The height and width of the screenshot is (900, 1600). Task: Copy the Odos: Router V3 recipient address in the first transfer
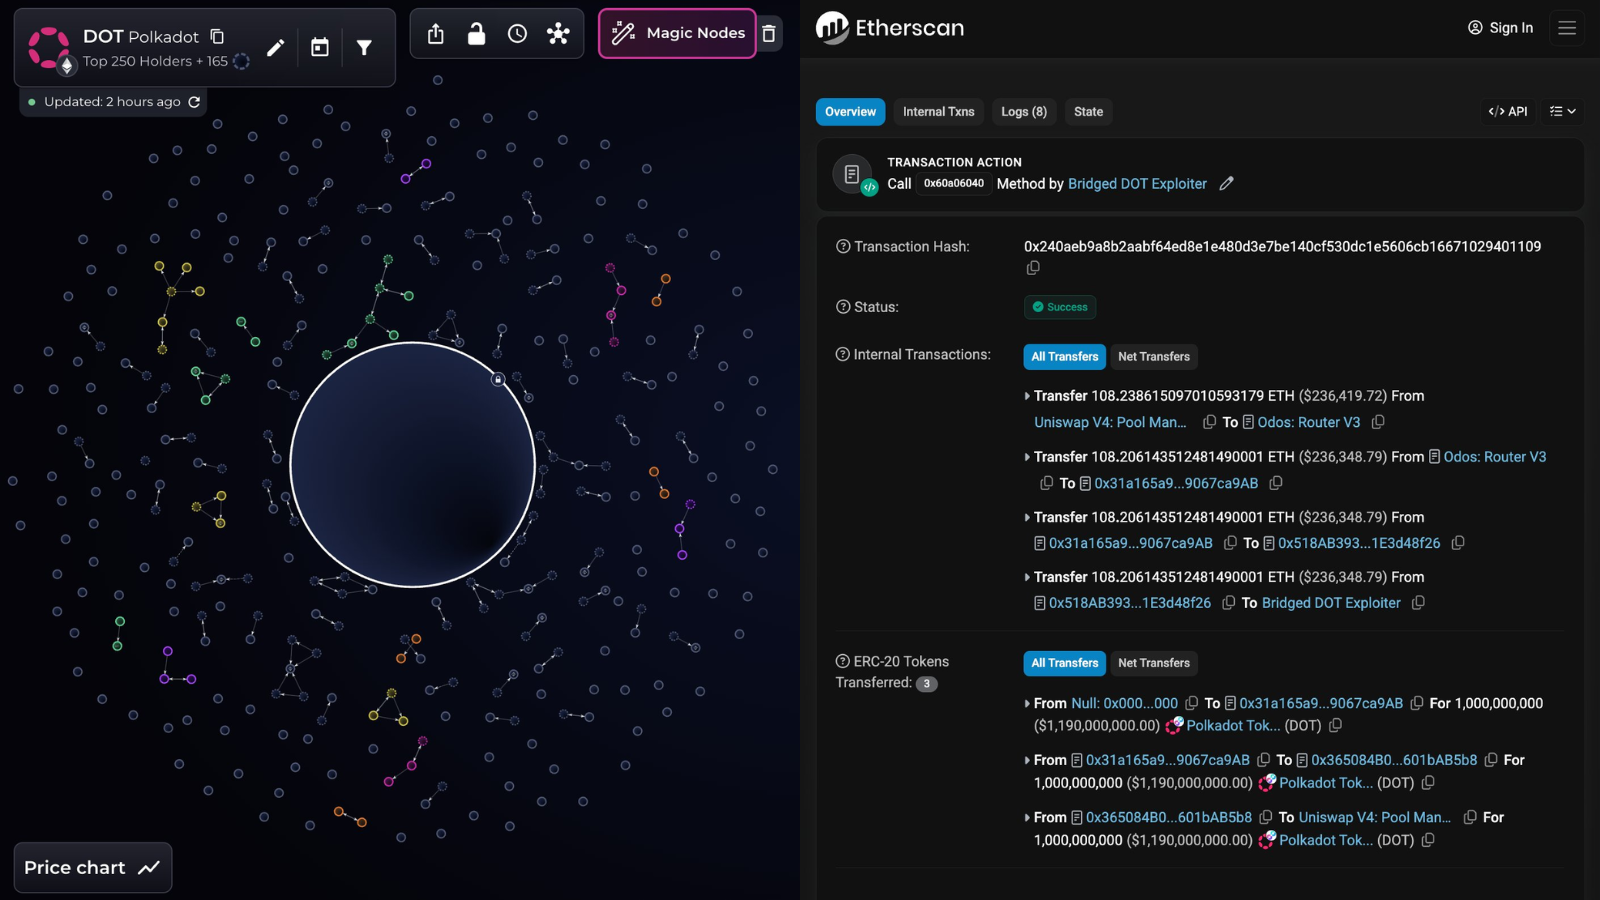[1378, 422]
